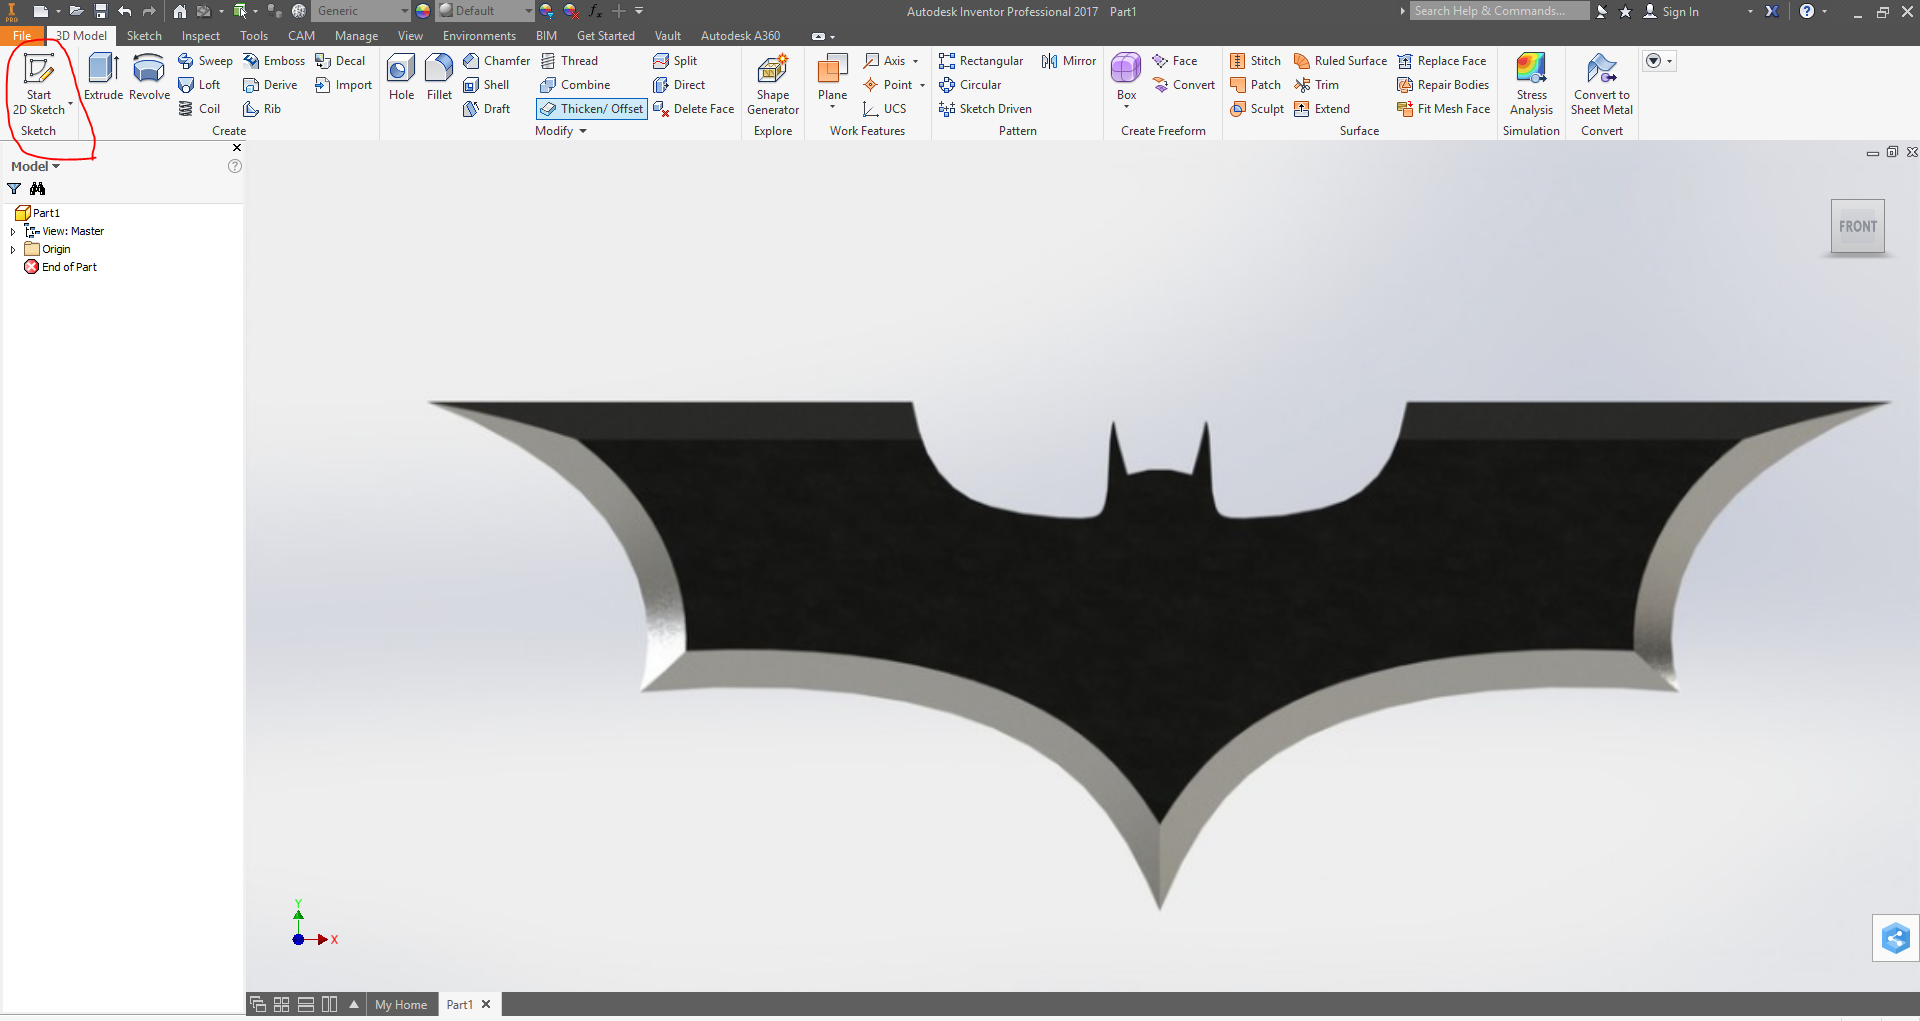Screen dimensions: 1920x1021
Task: Select the Hole tool
Action: [401, 77]
